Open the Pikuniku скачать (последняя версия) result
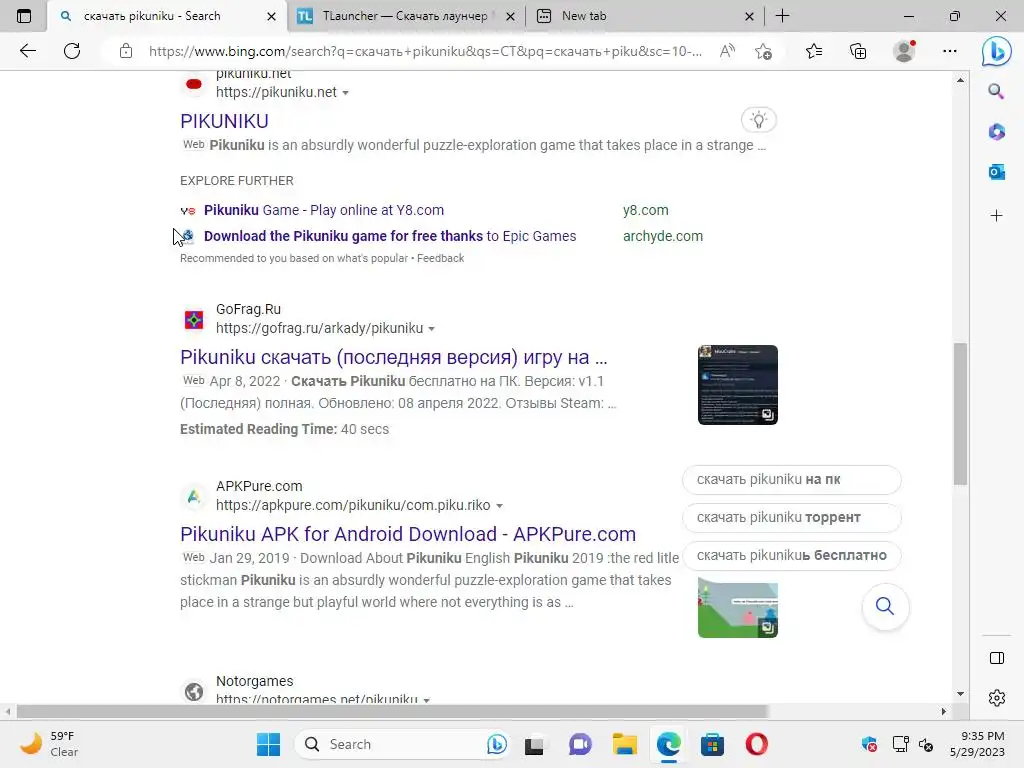The image size is (1024, 768). tap(394, 357)
